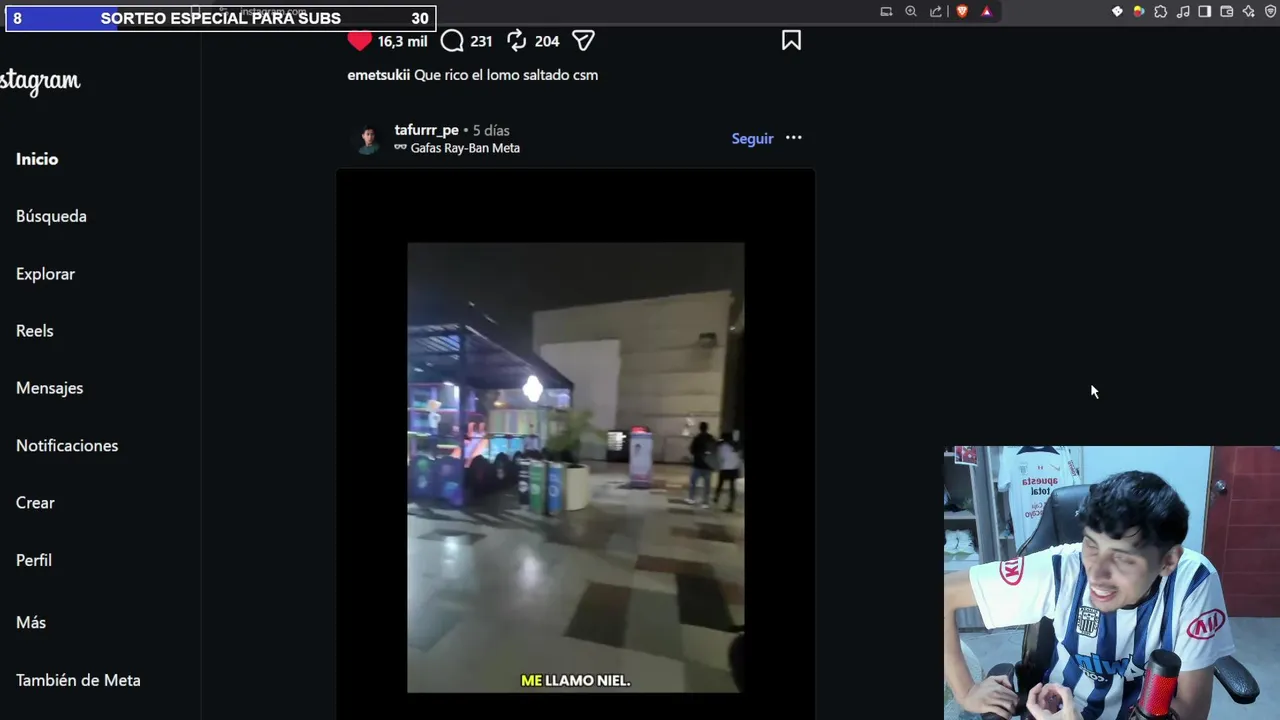Click the Instagram logo wordmark

(40, 82)
